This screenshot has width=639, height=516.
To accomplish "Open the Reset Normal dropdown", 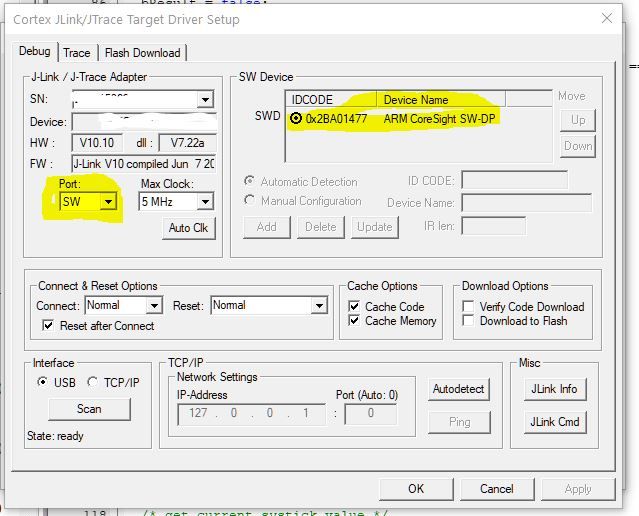I will (x=319, y=305).
